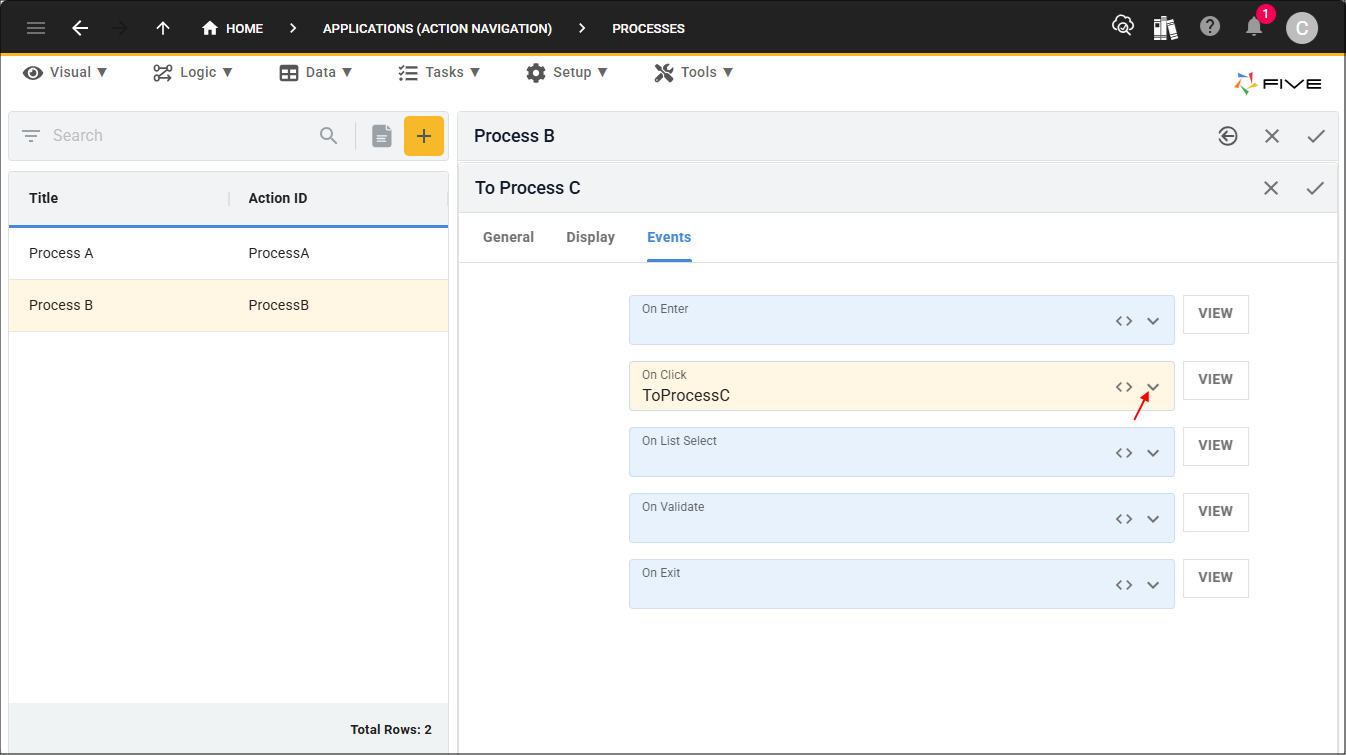
Task: Go to HOME breadcrumb
Action: click(x=232, y=28)
